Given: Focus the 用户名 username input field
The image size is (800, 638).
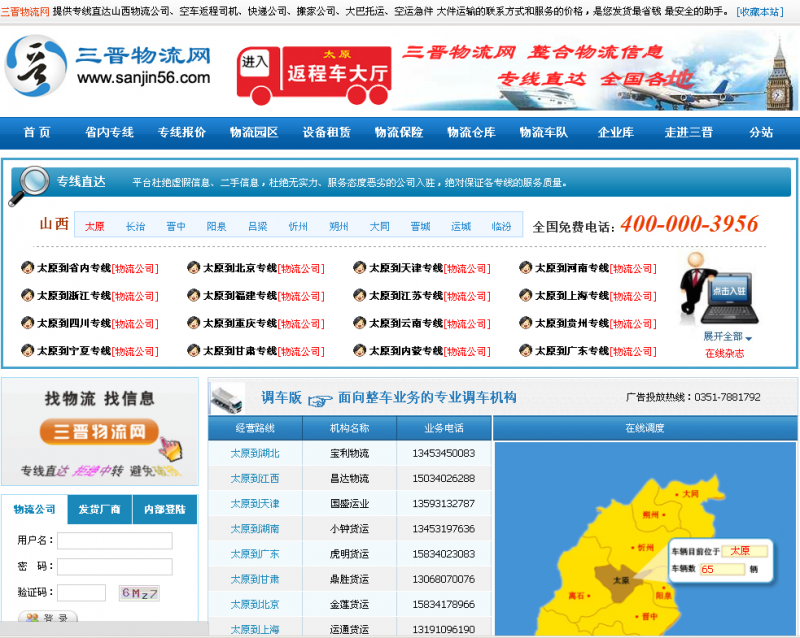Looking at the screenshot, I should (x=114, y=541).
